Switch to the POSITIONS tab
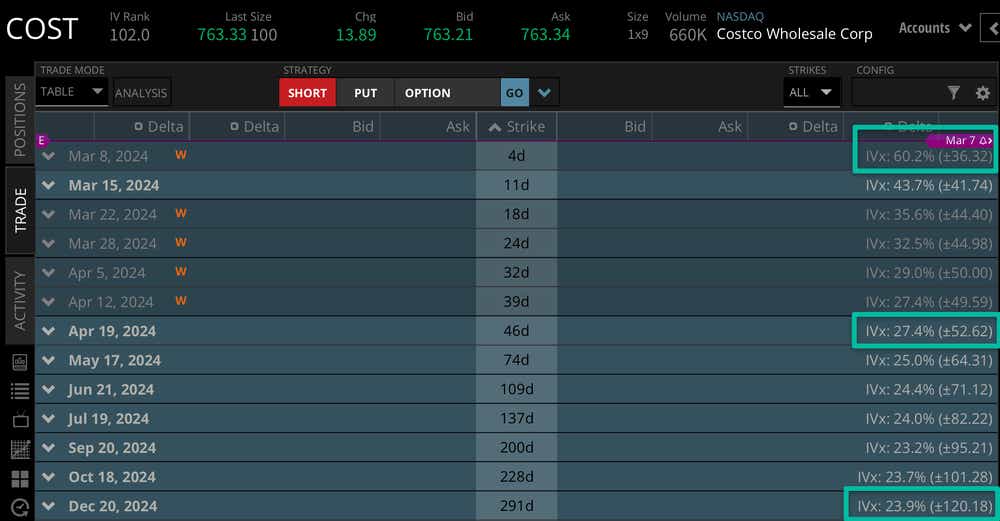The image size is (1000, 521). coord(19,120)
